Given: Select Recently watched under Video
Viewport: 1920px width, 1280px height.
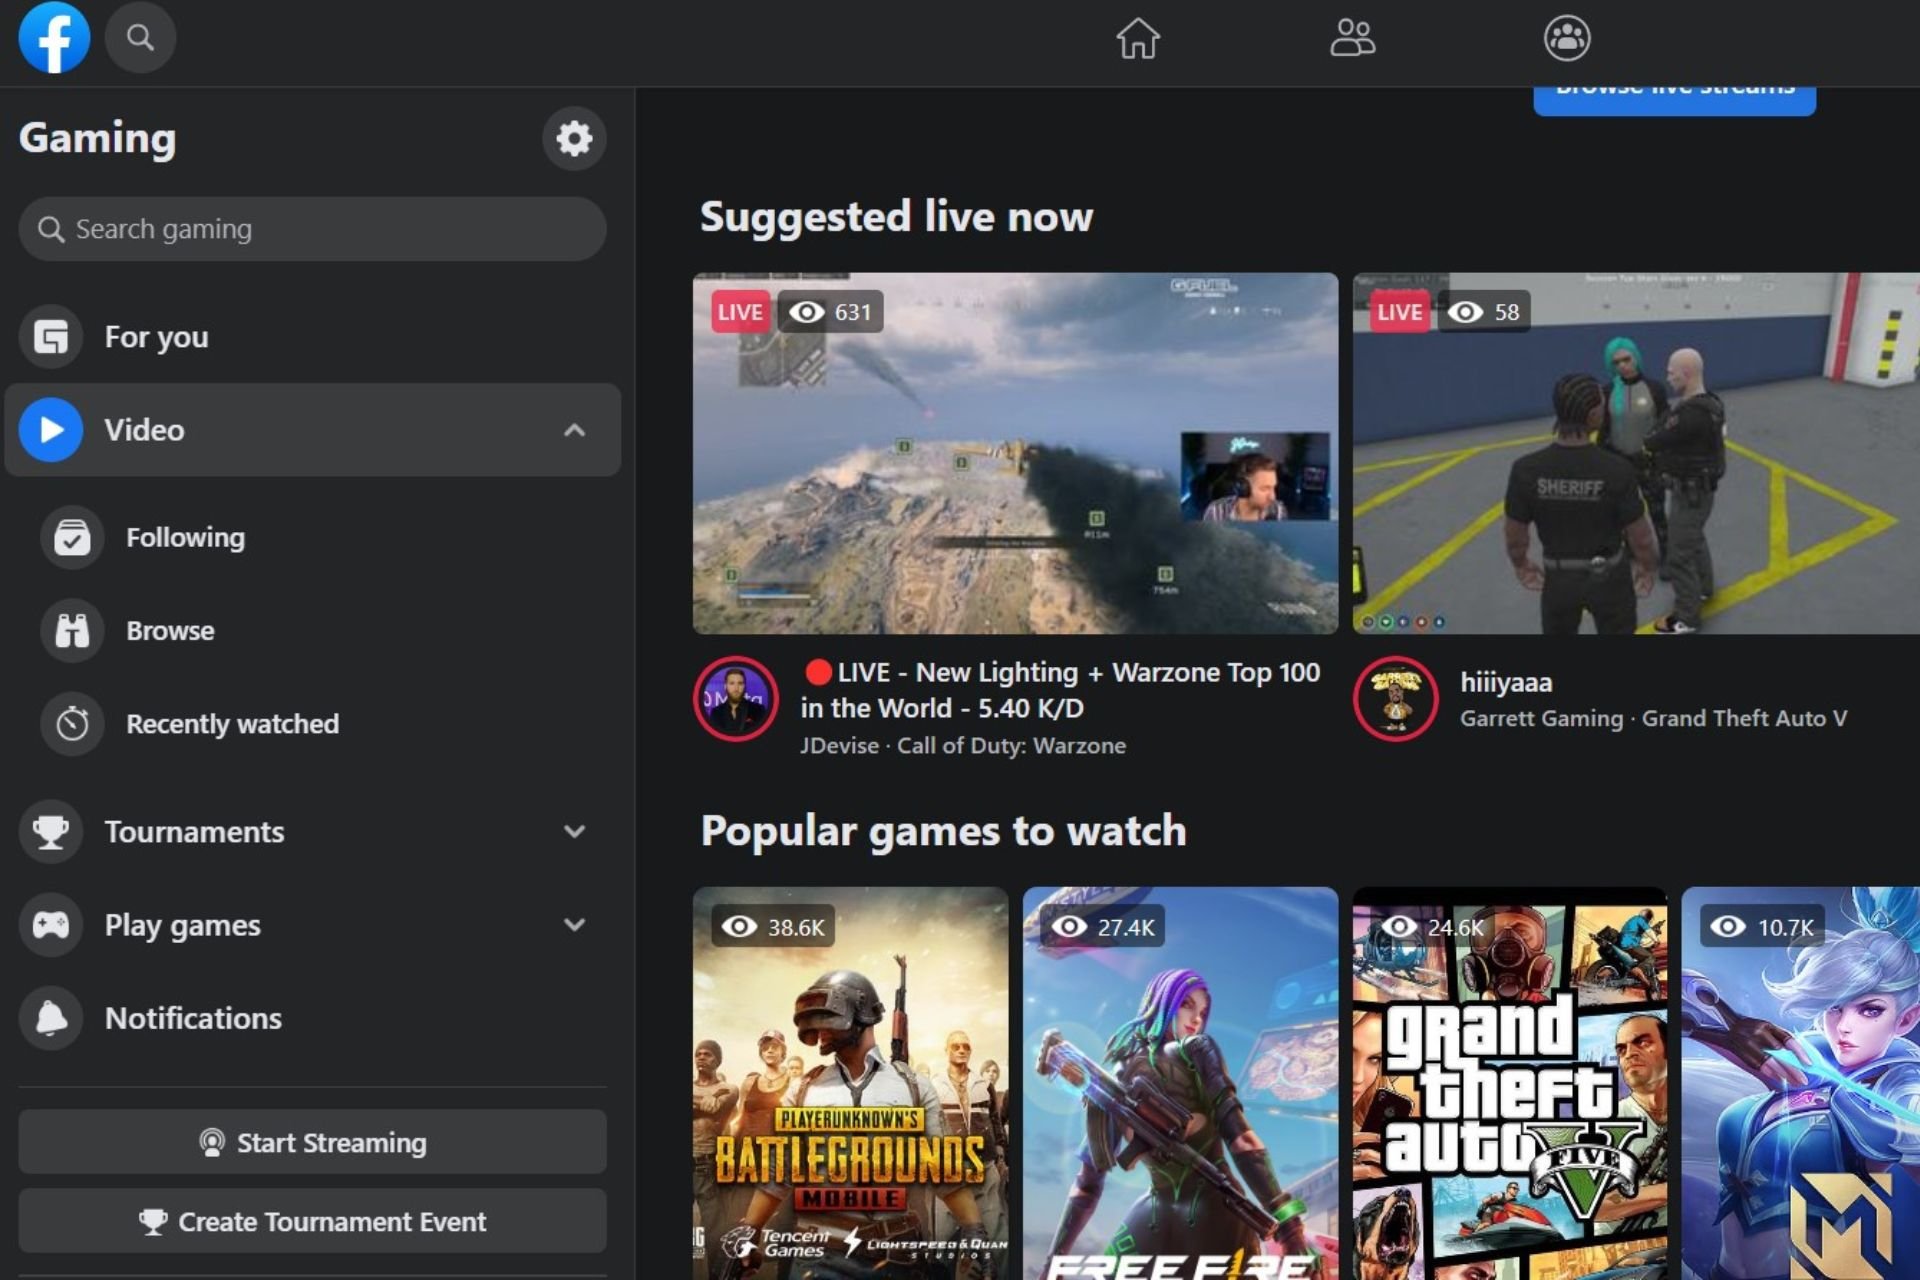Looking at the screenshot, I should [312, 724].
